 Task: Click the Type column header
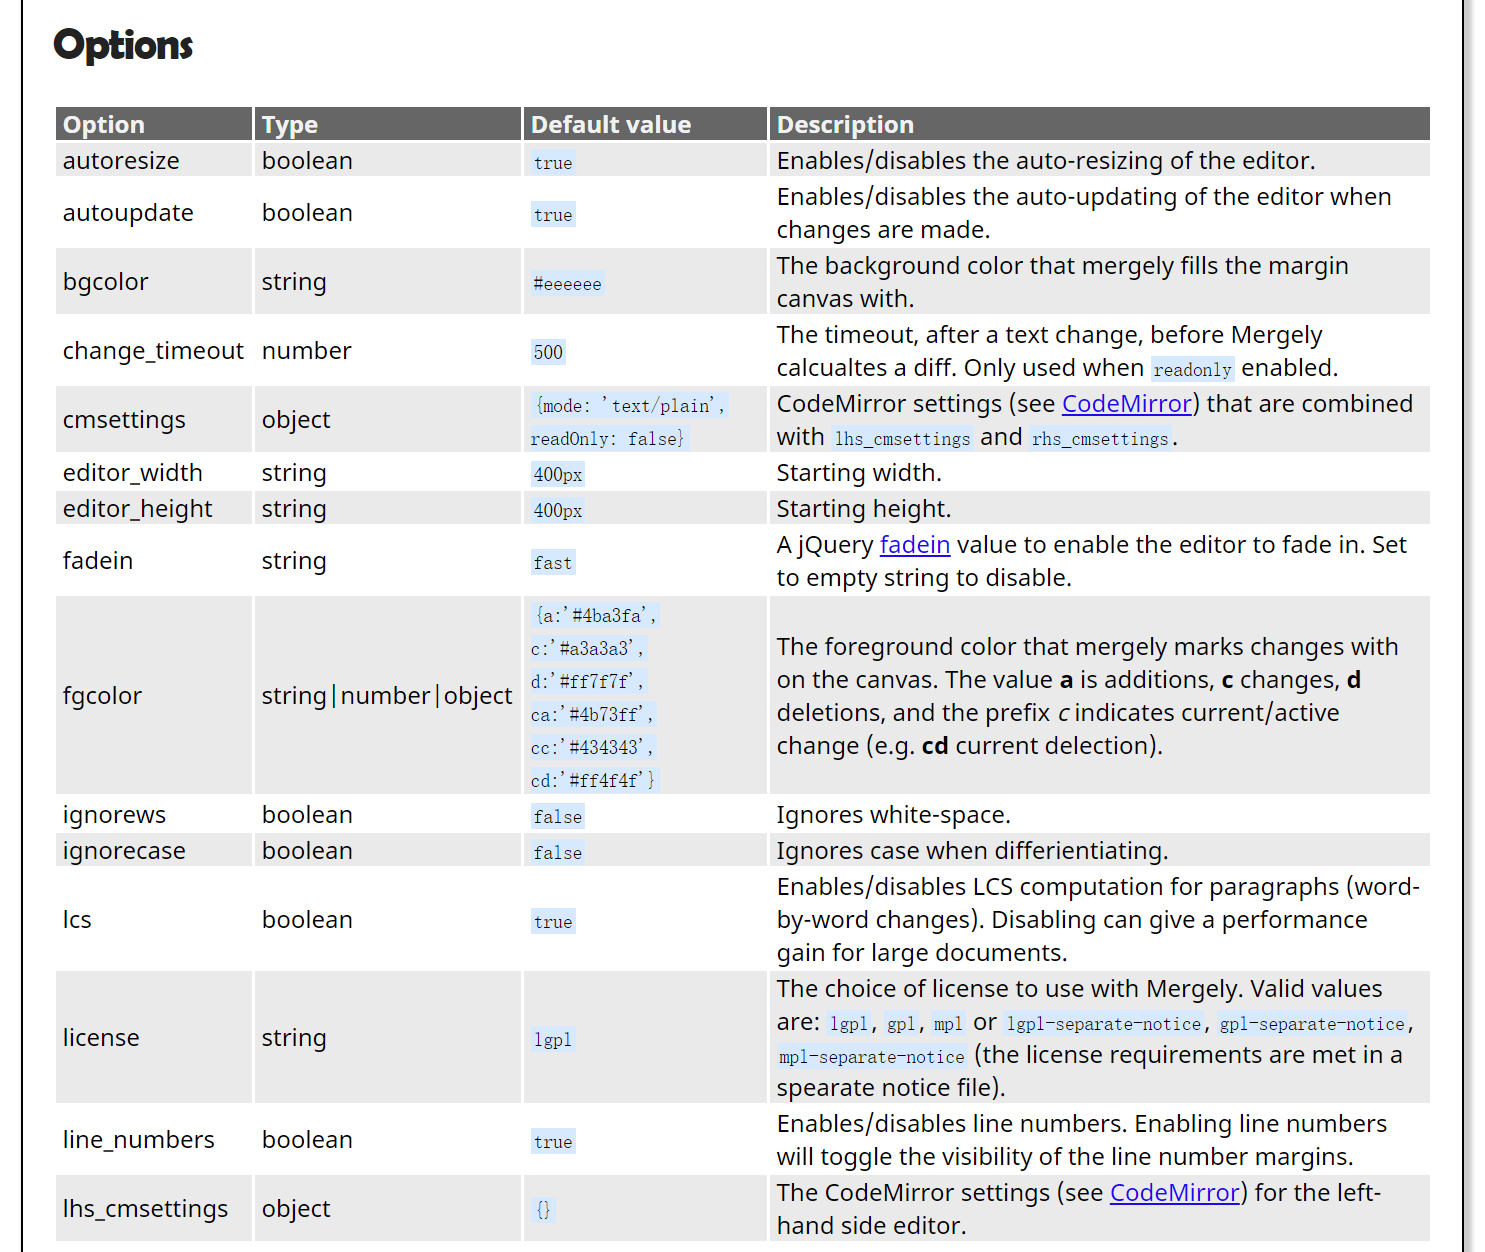(290, 125)
